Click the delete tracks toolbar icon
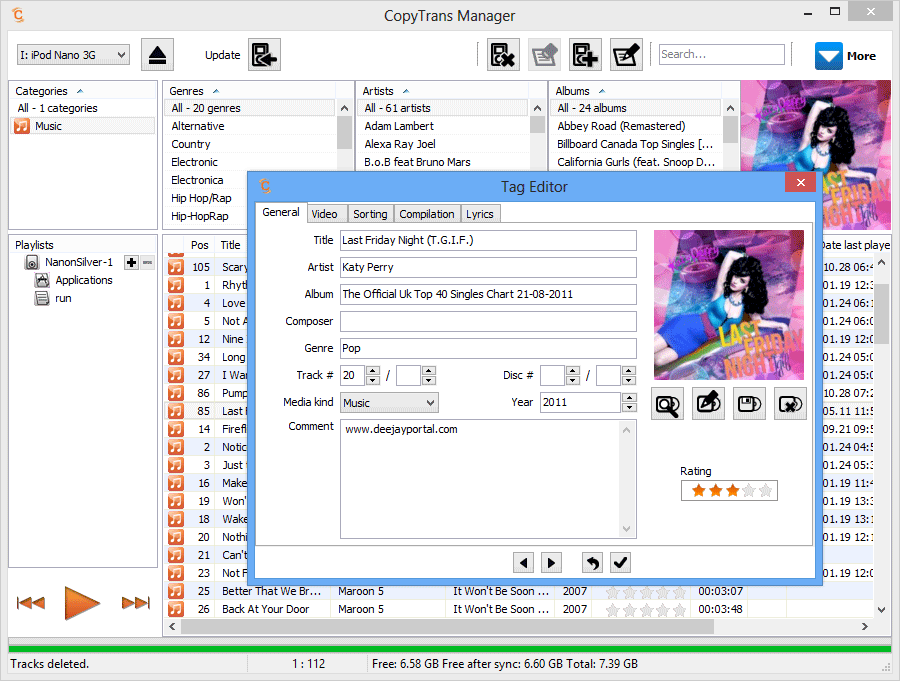 click(503, 55)
